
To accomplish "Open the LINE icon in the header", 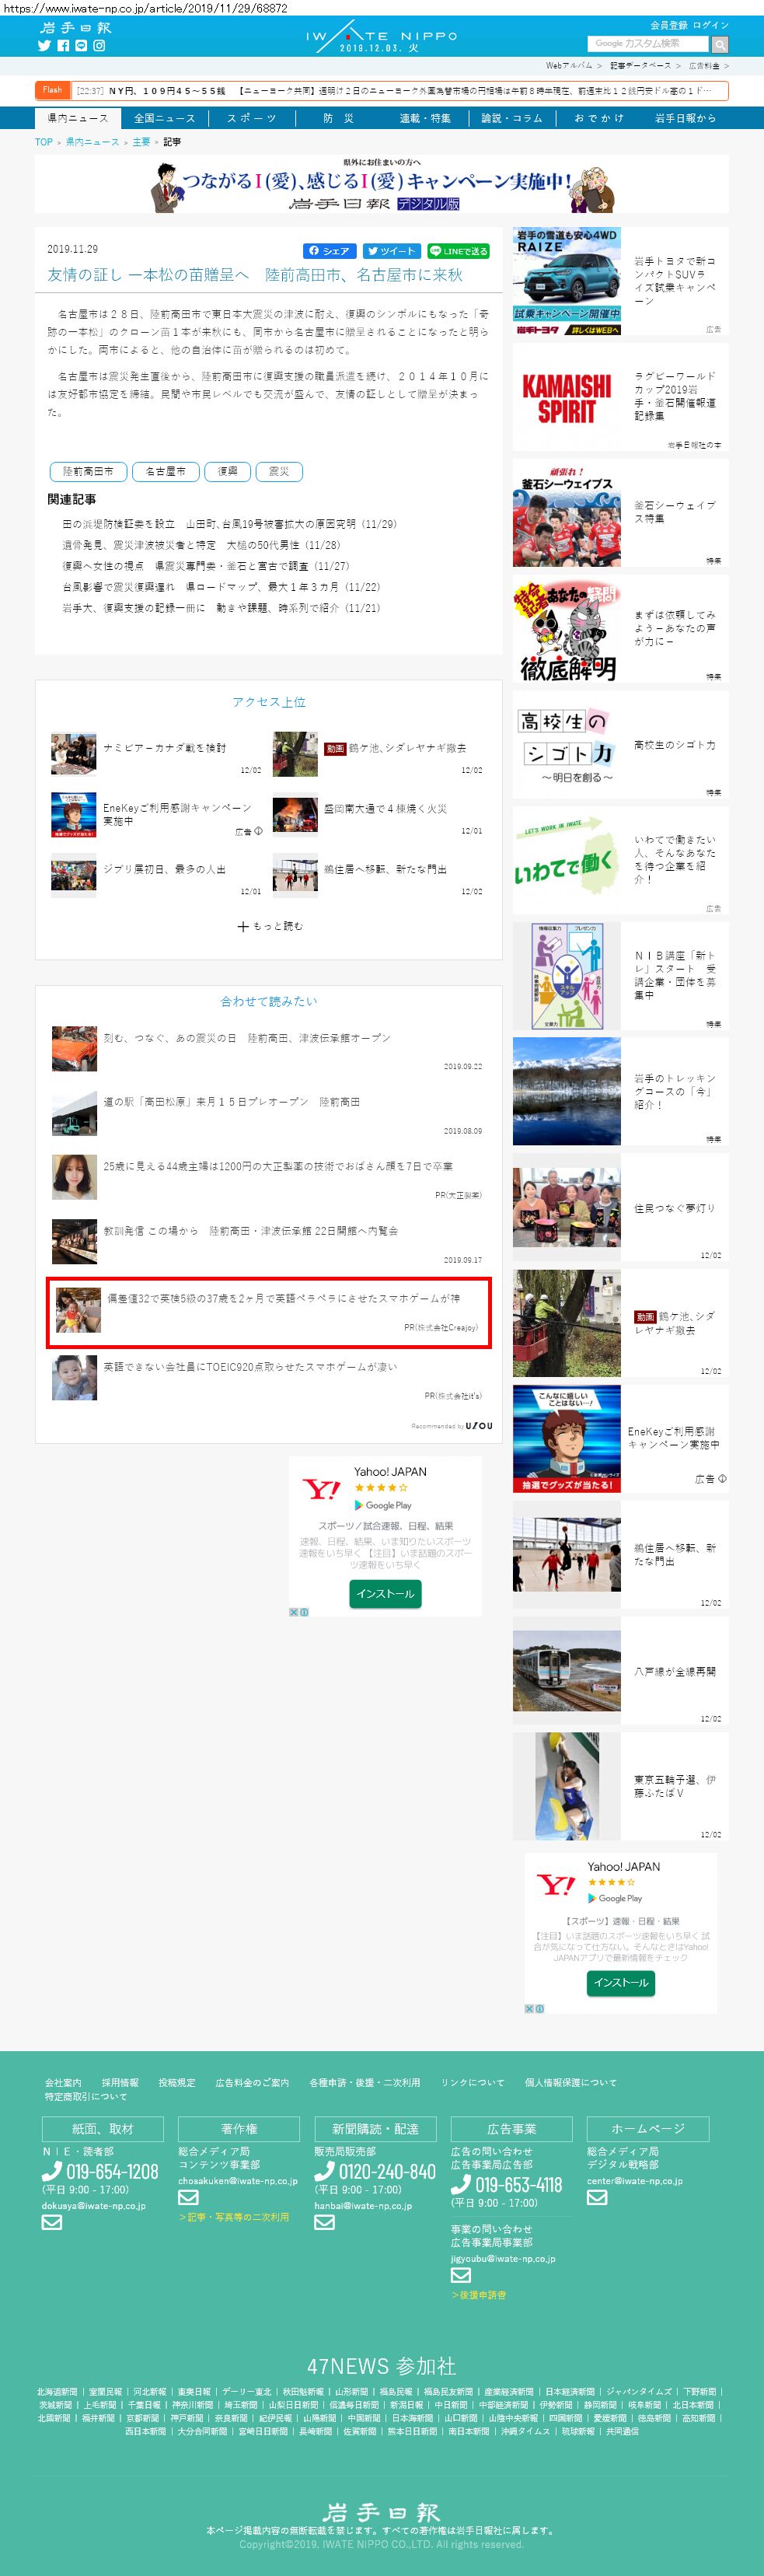I will click(81, 45).
